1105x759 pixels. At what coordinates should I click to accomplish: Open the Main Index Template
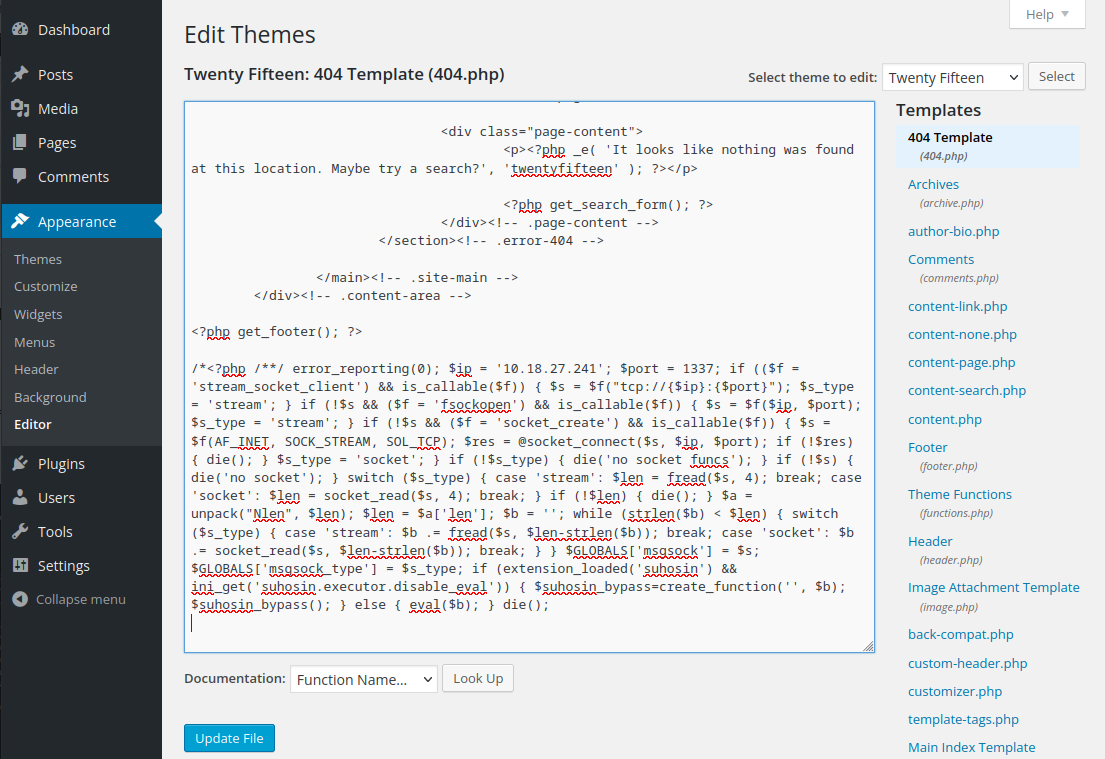972,748
